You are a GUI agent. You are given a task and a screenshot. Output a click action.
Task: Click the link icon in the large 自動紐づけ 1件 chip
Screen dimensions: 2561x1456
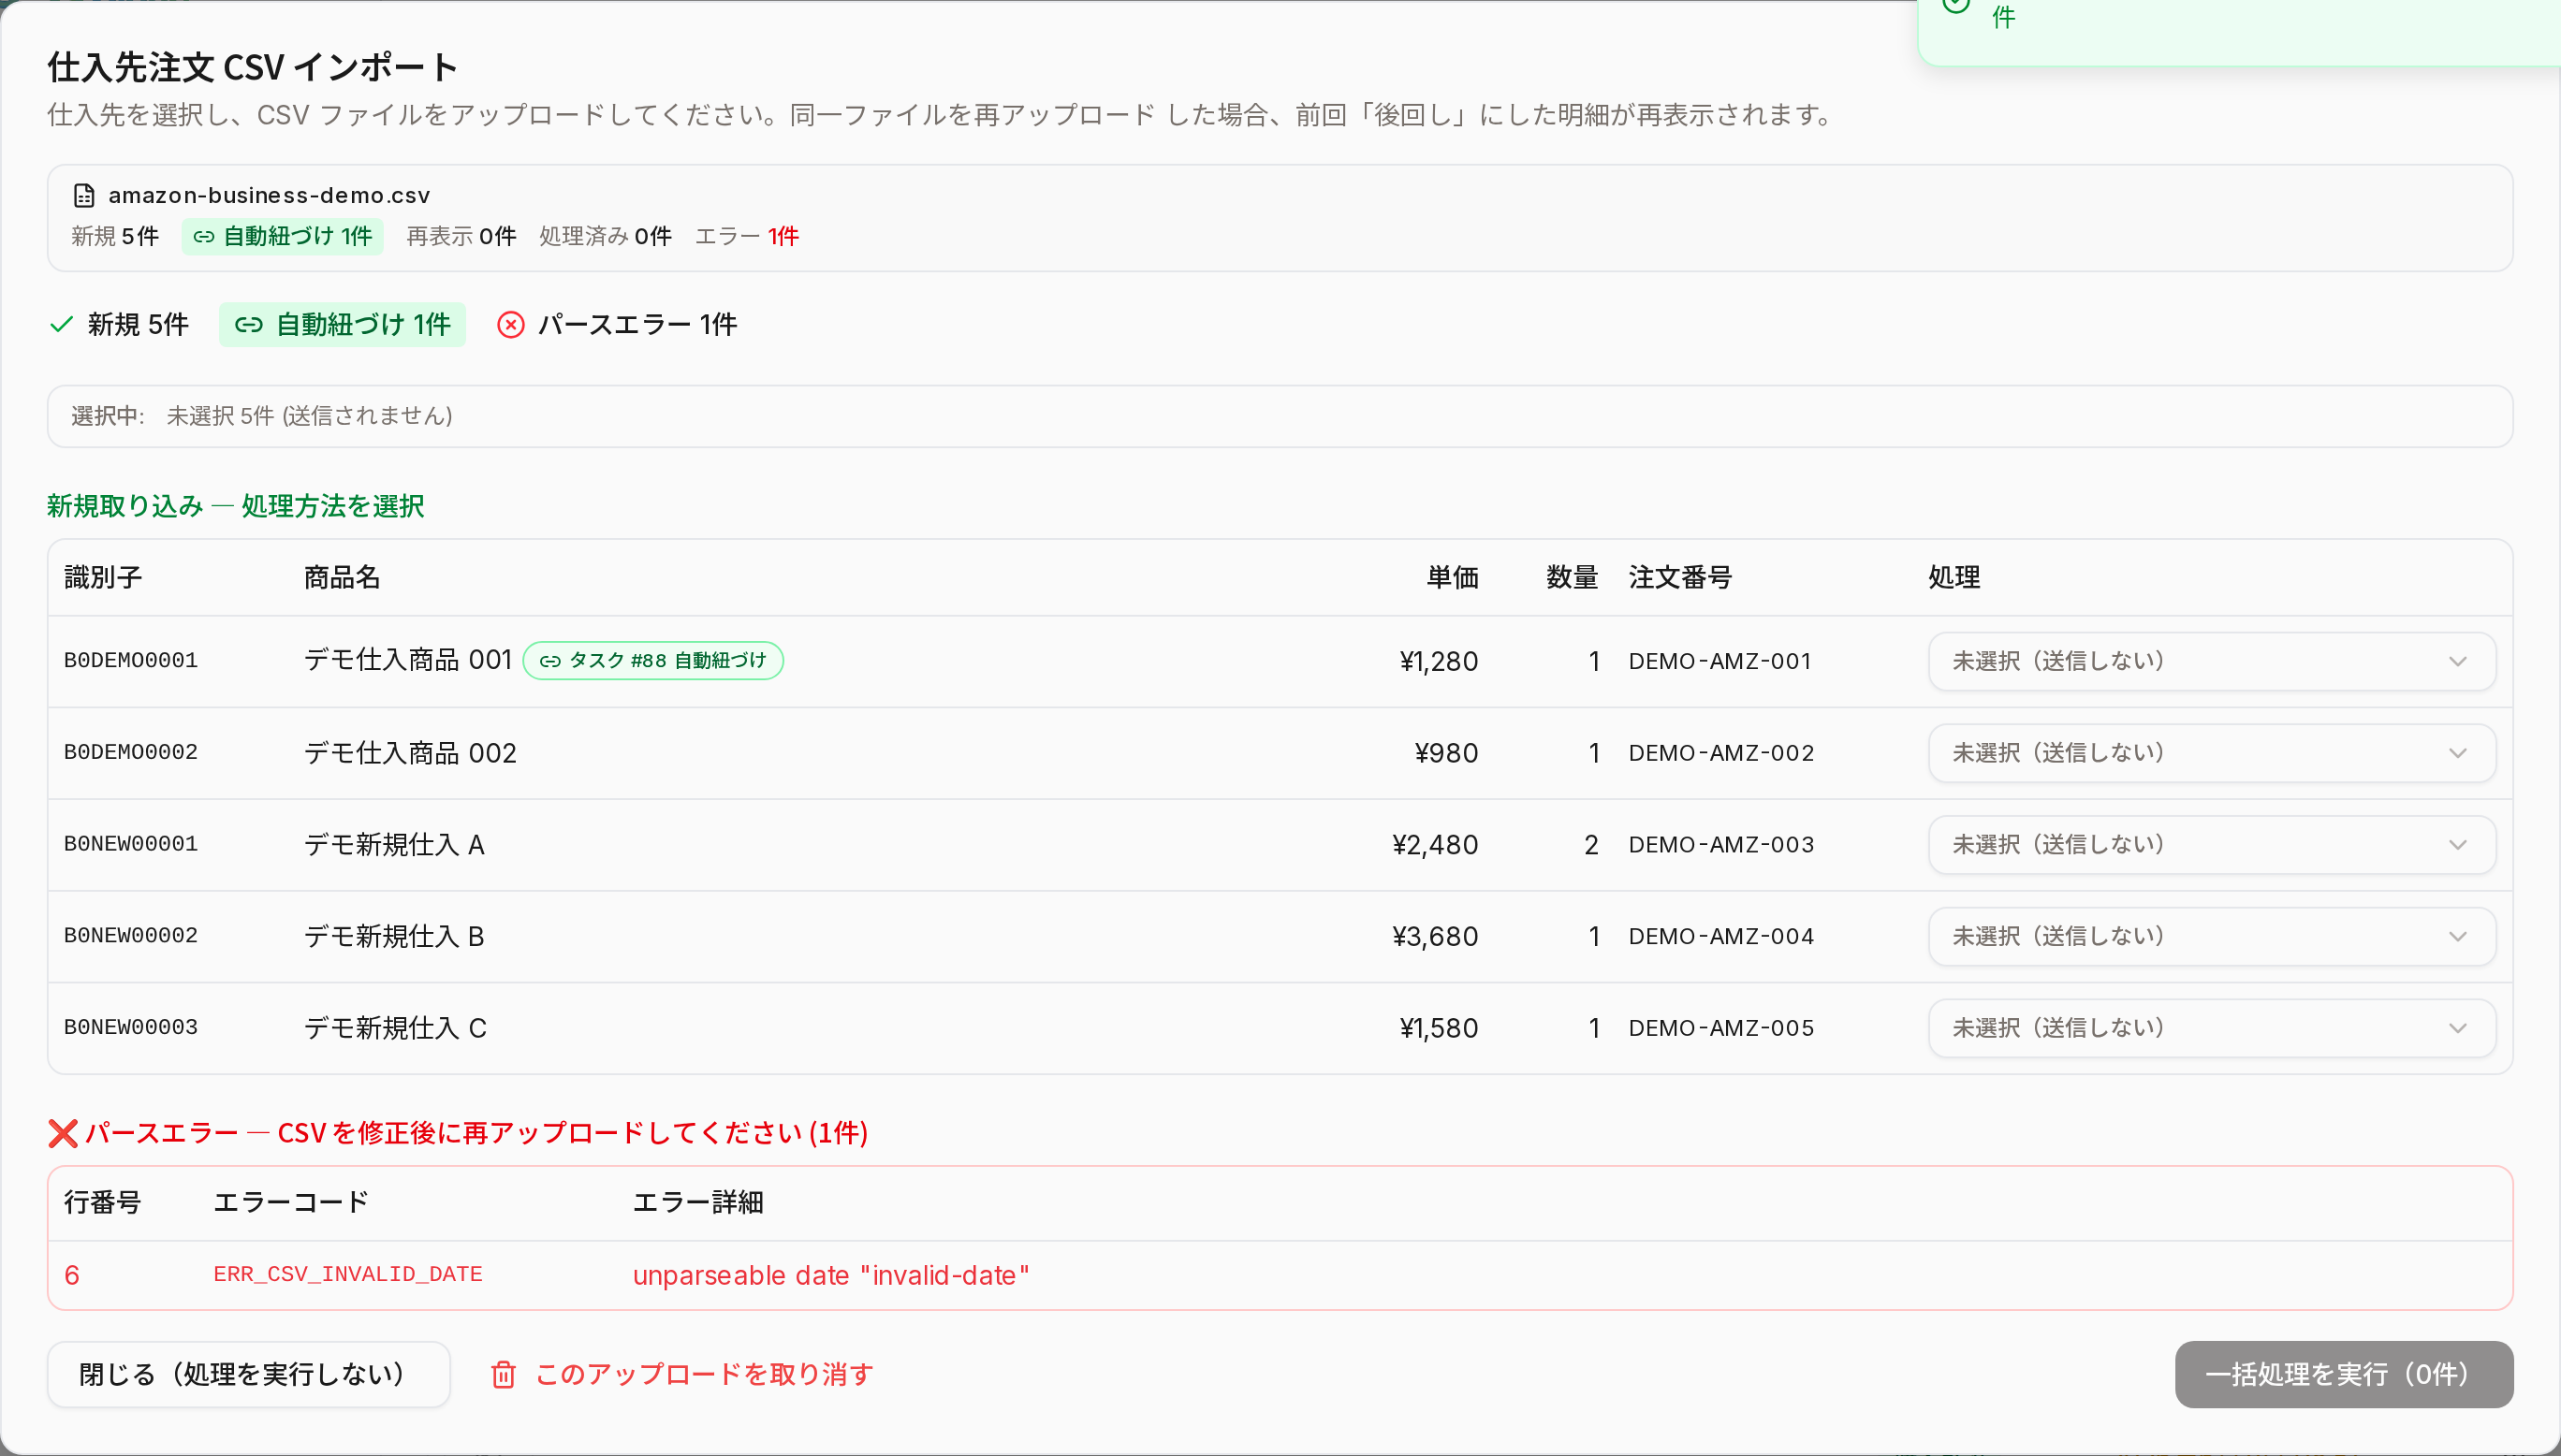(248, 325)
